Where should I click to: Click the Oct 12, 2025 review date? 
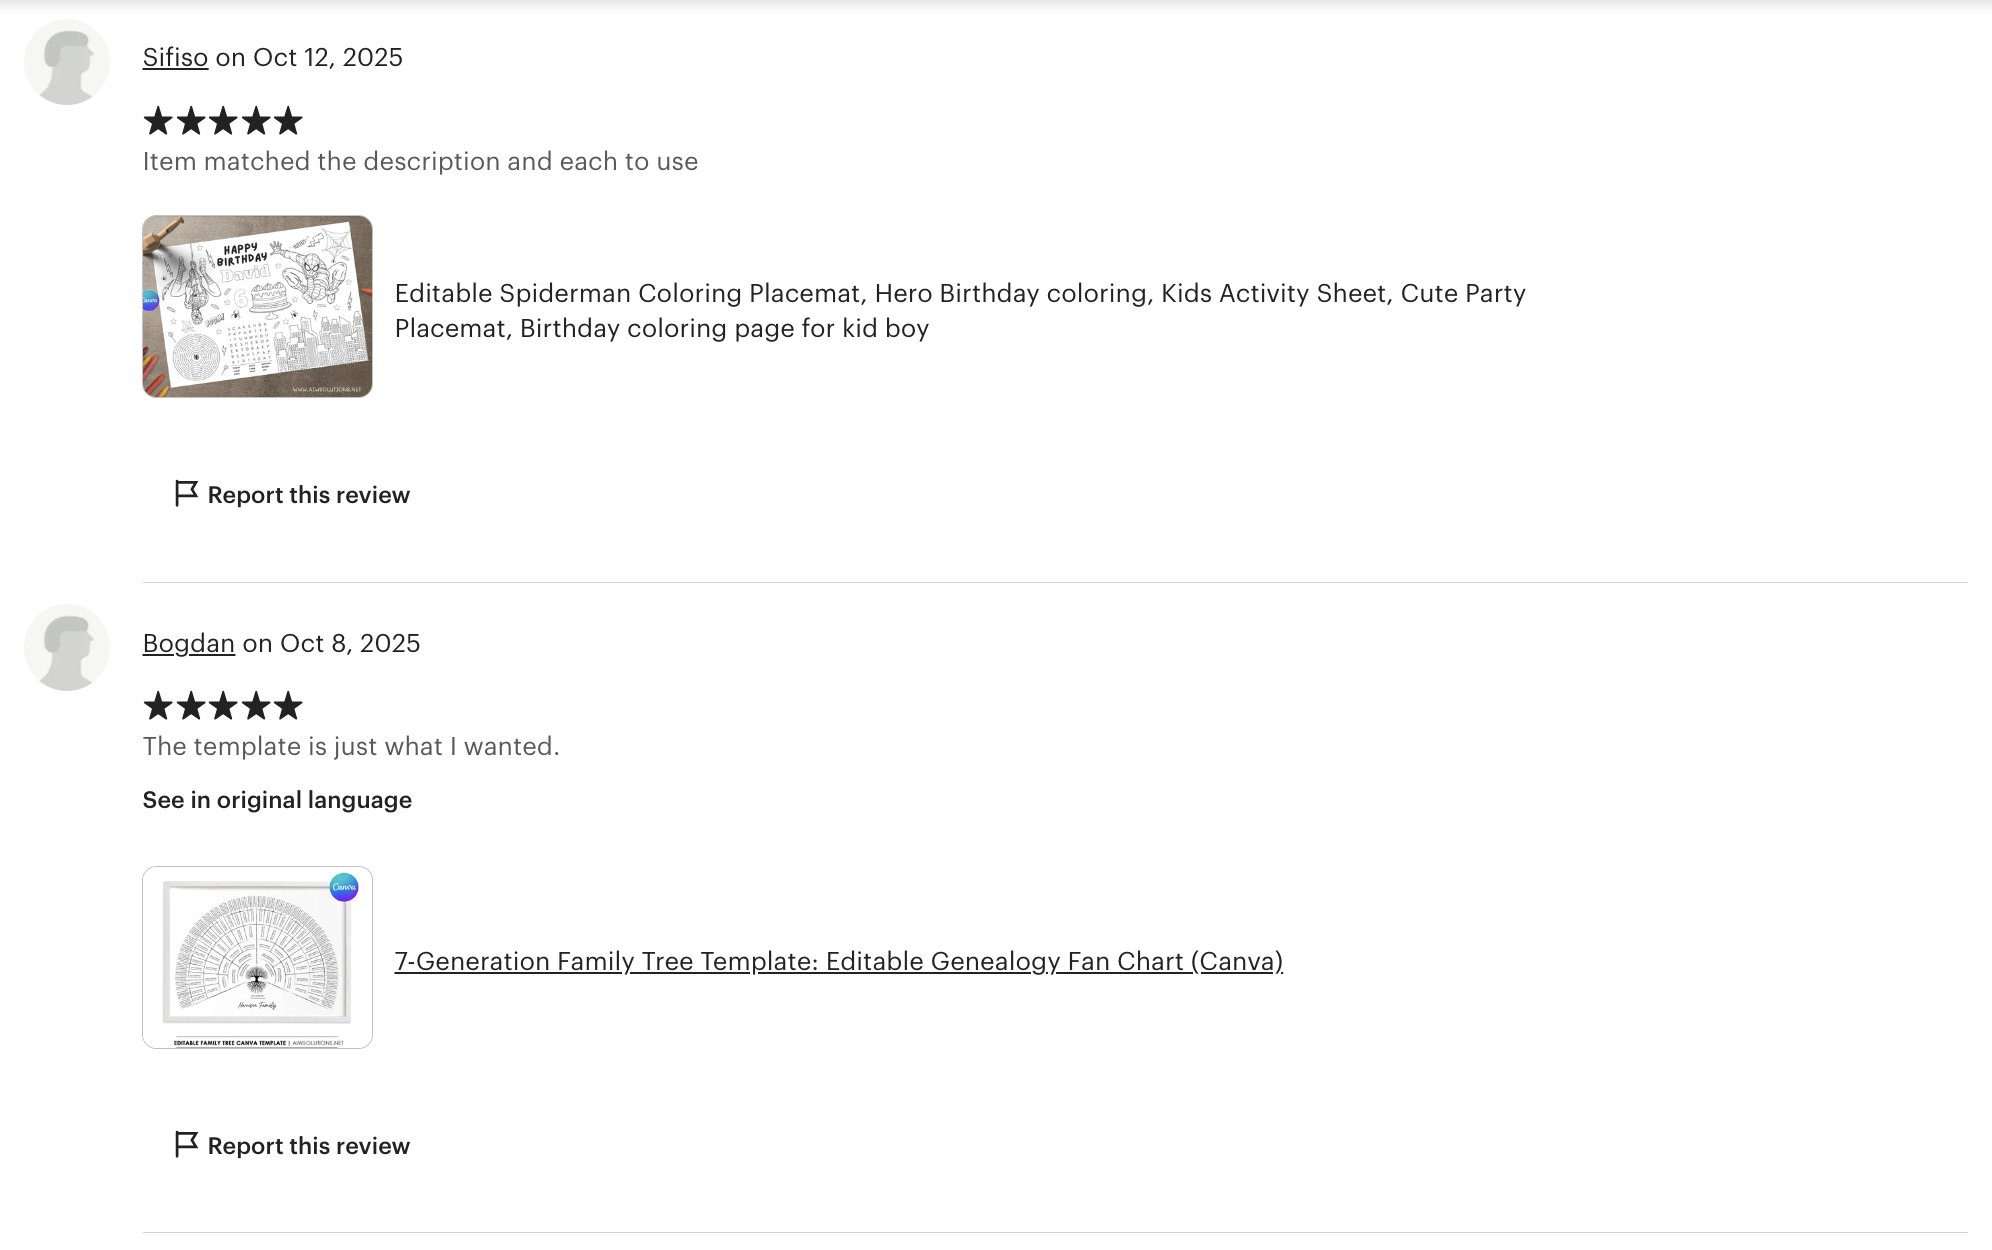point(328,58)
